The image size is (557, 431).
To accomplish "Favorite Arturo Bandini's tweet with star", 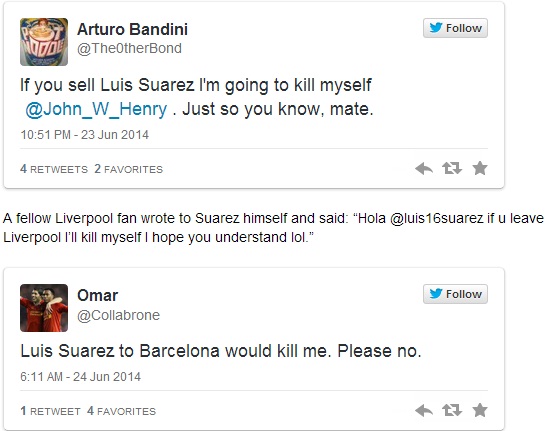I will (x=480, y=168).
